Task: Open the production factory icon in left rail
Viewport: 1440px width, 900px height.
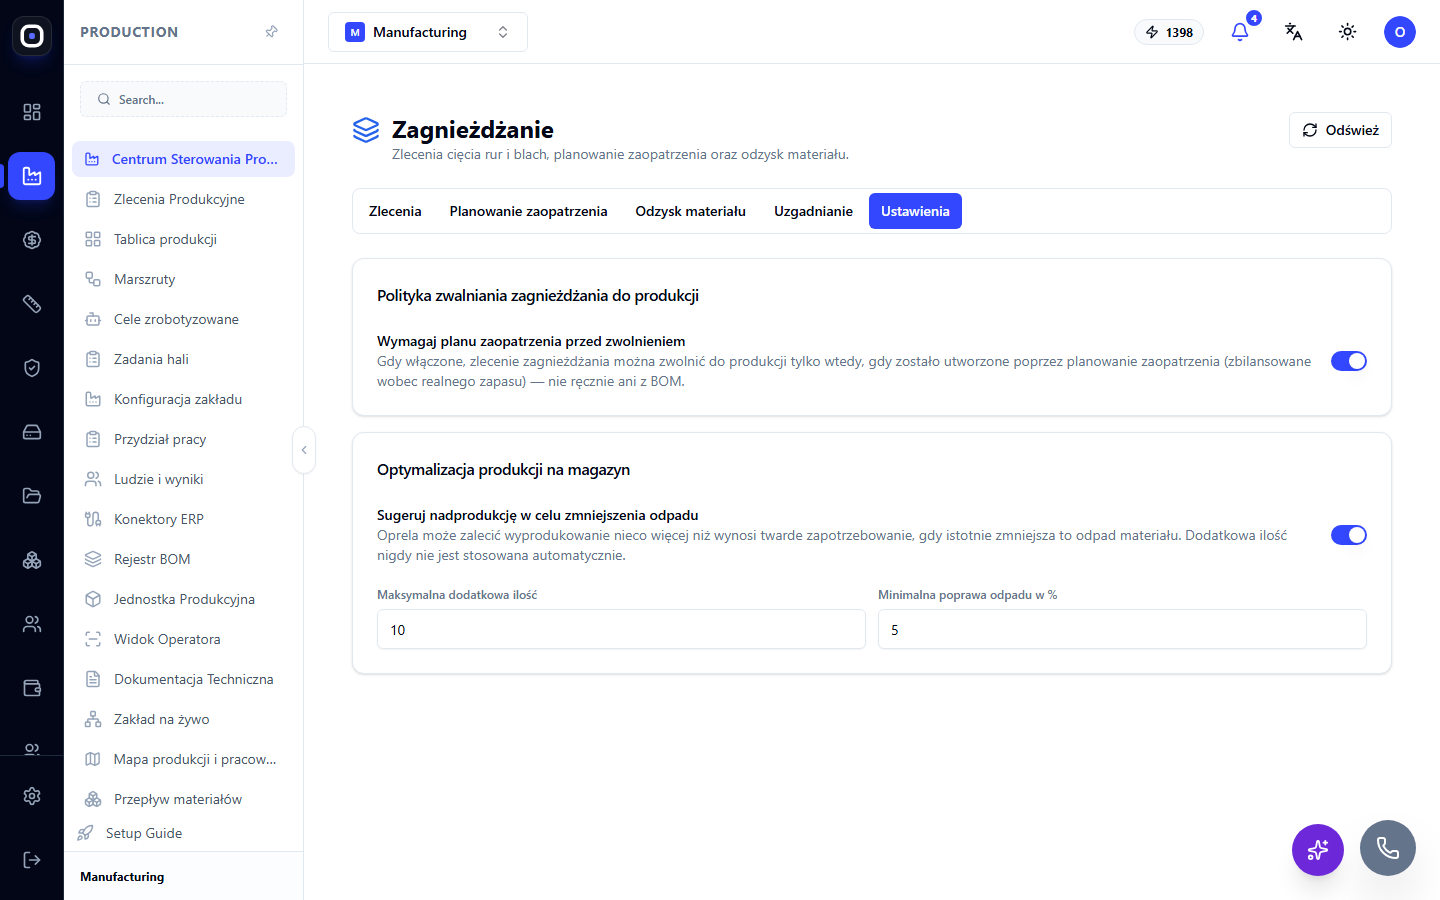Action: [x=32, y=176]
